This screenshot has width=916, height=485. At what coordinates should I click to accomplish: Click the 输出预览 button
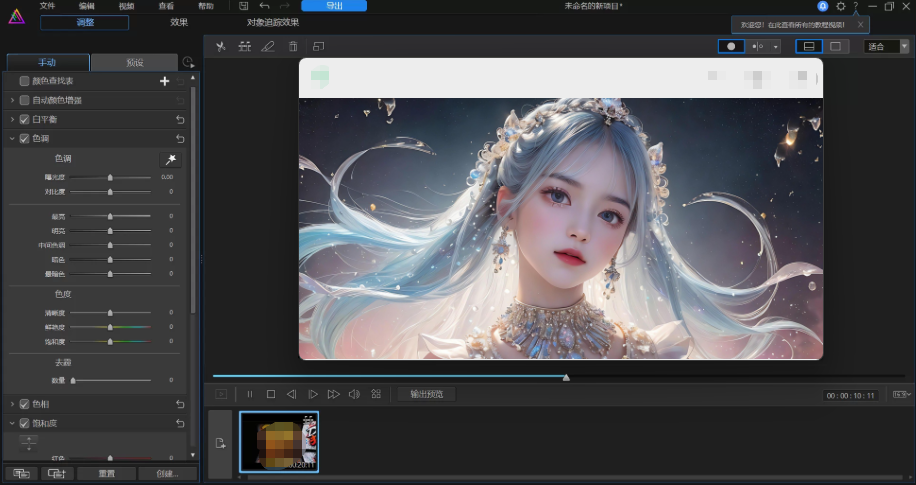point(426,394)
